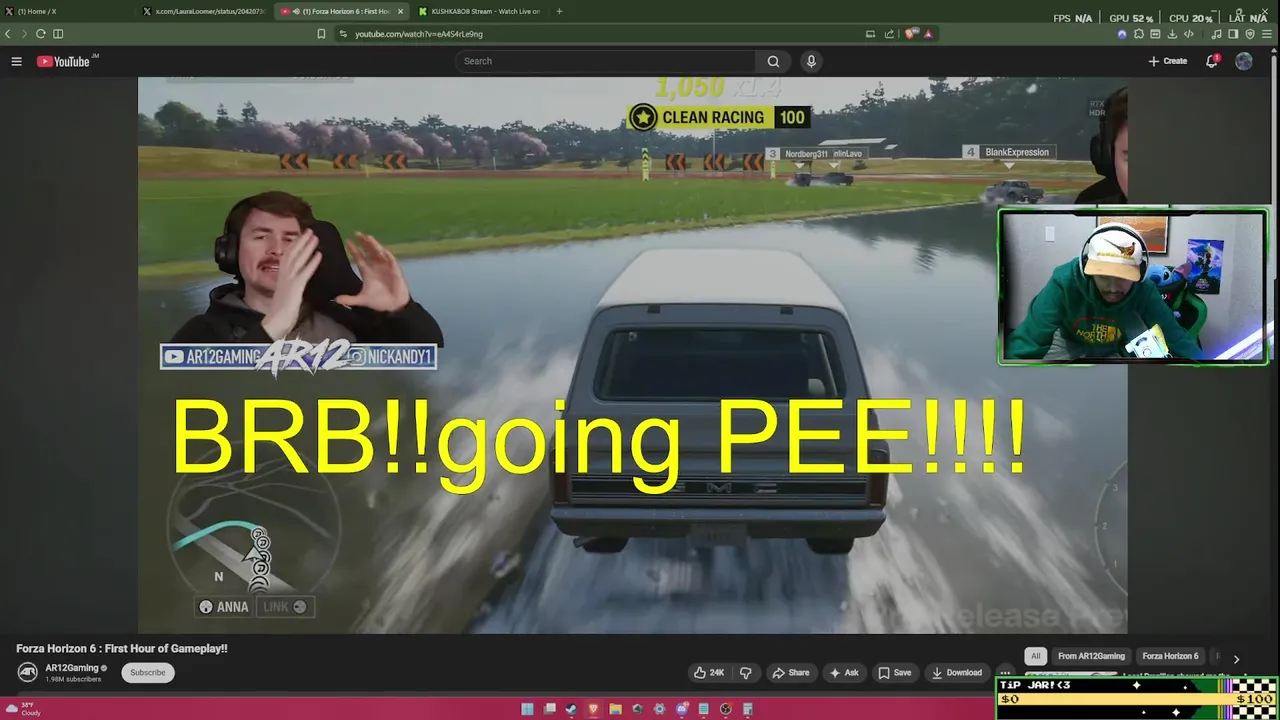Open the YouTube notifications bell

click(x=1212, y=61)
